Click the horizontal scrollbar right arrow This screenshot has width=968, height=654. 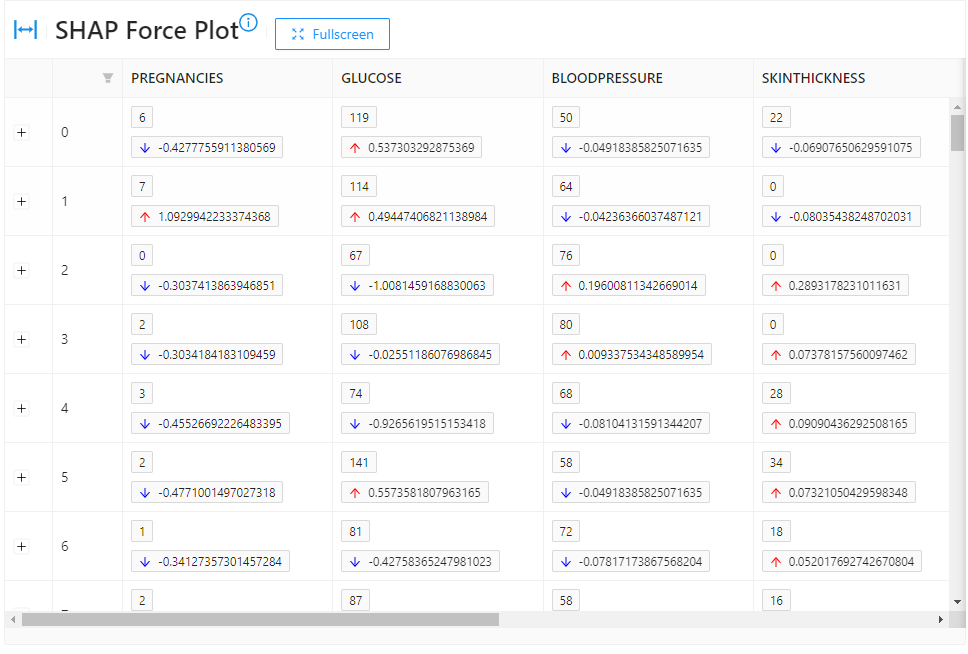point(940,620)
